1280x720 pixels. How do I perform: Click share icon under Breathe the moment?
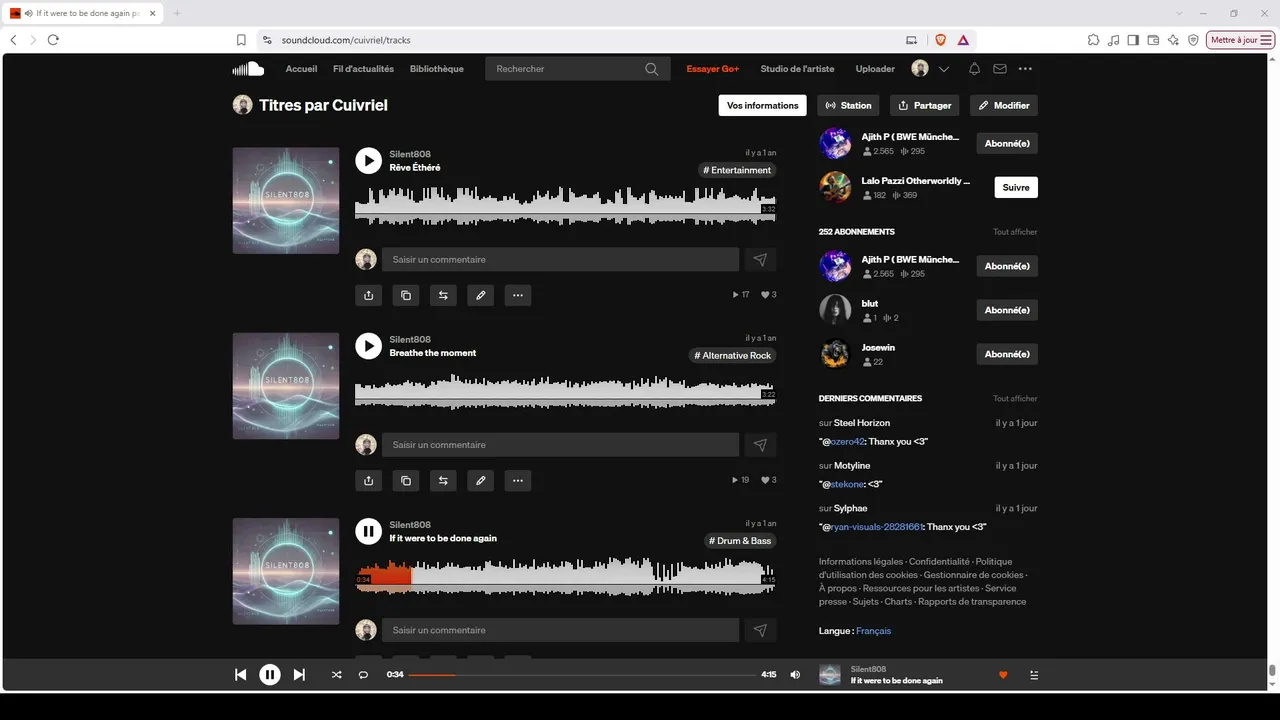(369, 480)
